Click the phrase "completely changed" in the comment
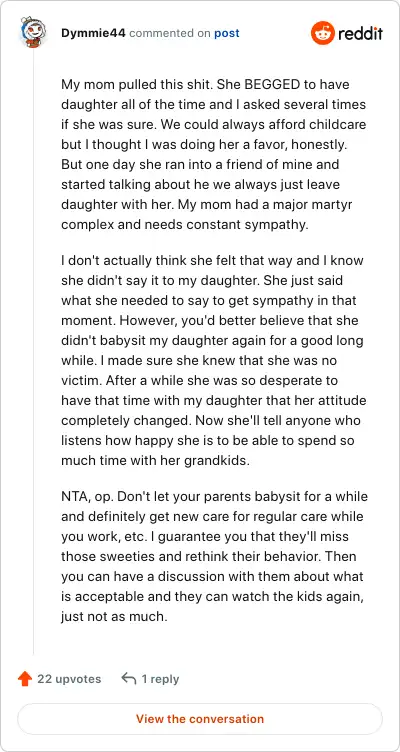The width and height of the screenshot is (400, 752). click(122, 421)
